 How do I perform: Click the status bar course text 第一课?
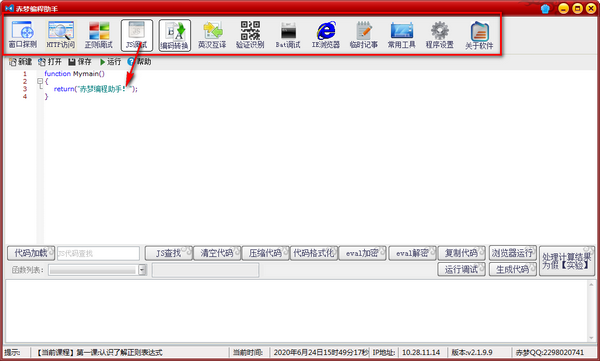tap(100, 352)
